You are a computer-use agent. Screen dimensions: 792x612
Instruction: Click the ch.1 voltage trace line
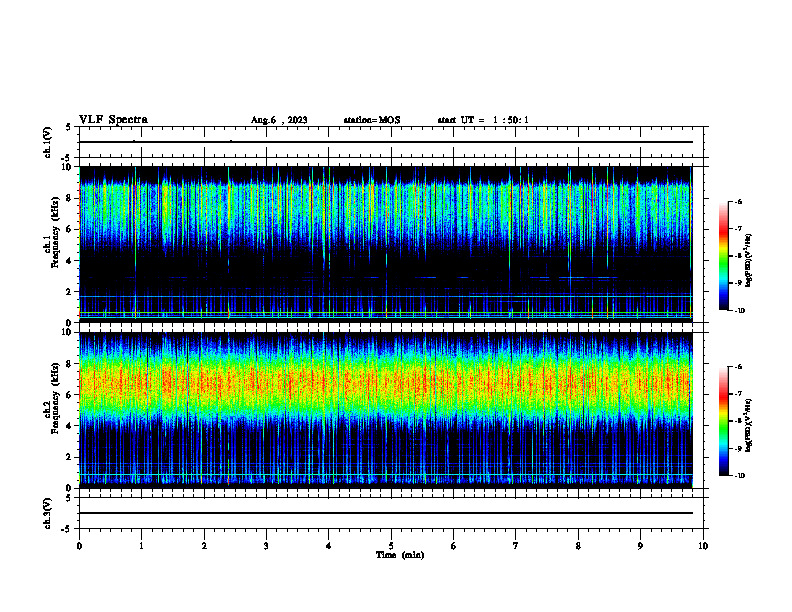pos(385,142)
